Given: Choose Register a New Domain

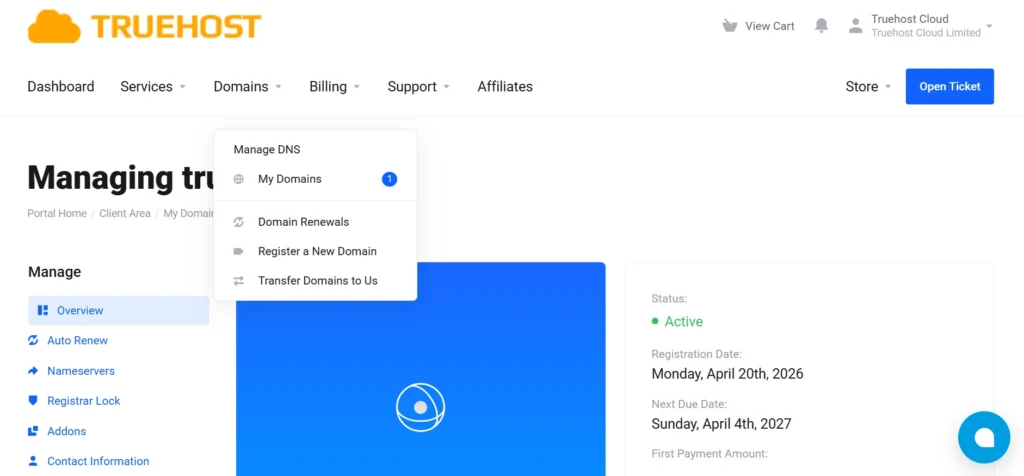Looking at the screenshot, I should click(315, 251).
